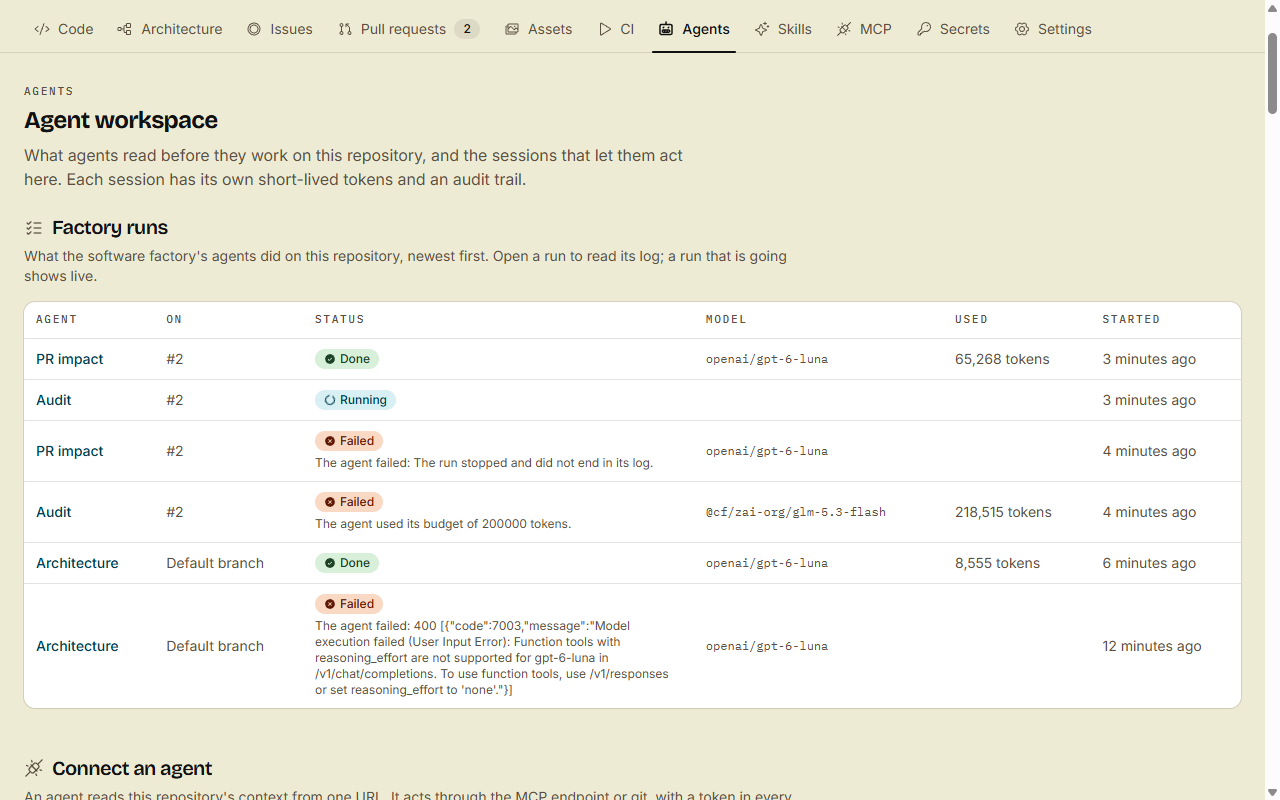
Task: Click the 'run stopped and did not end' message
Action: pos(484,463)
